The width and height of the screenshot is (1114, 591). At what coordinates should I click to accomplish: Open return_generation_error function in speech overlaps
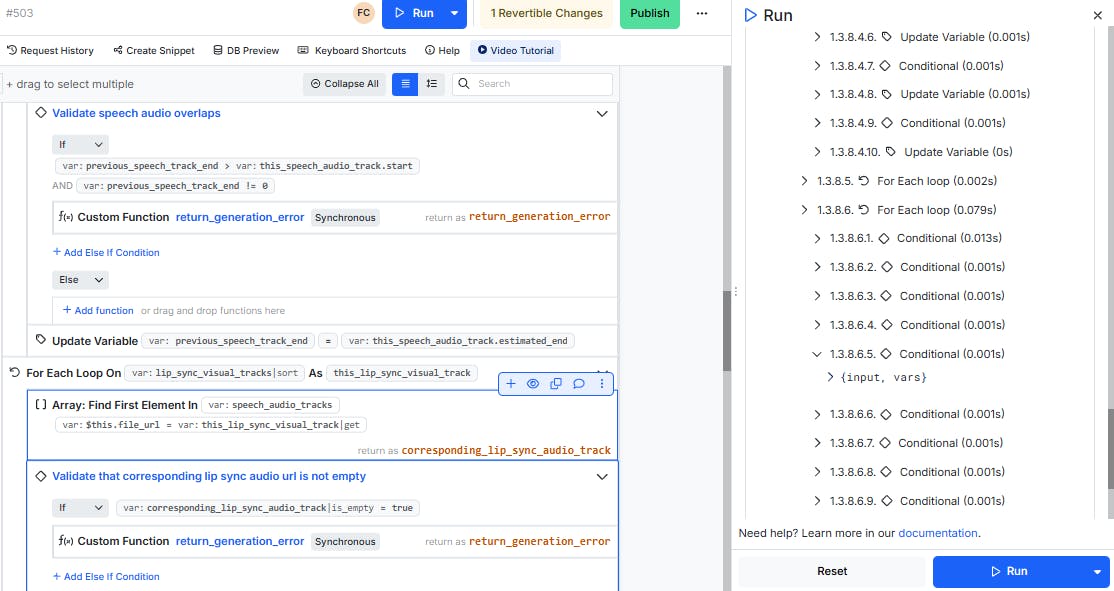tap(240, 217)
